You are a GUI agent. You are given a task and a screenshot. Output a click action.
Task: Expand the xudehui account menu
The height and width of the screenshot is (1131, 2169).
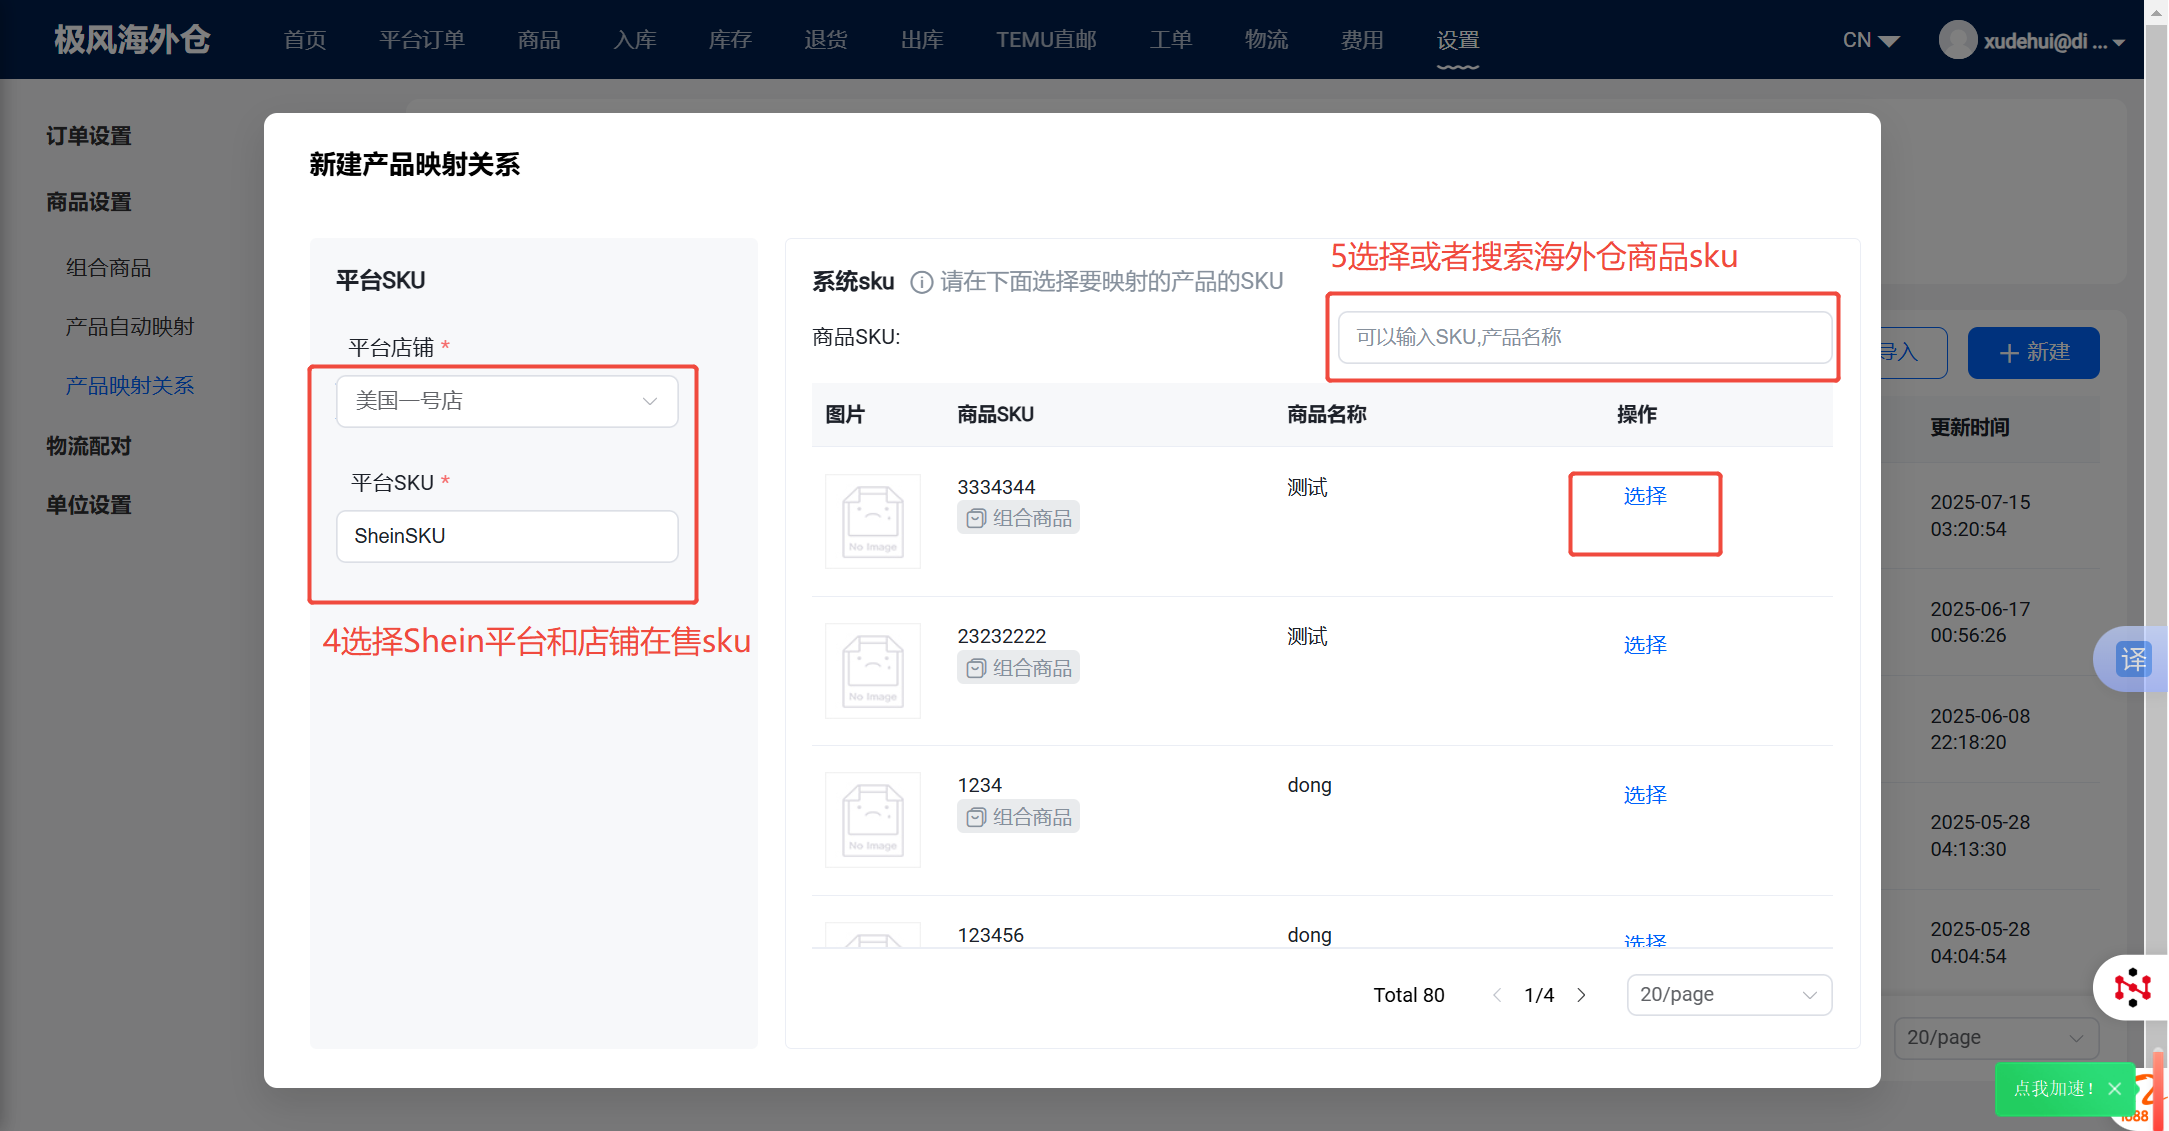[2054, 41]
